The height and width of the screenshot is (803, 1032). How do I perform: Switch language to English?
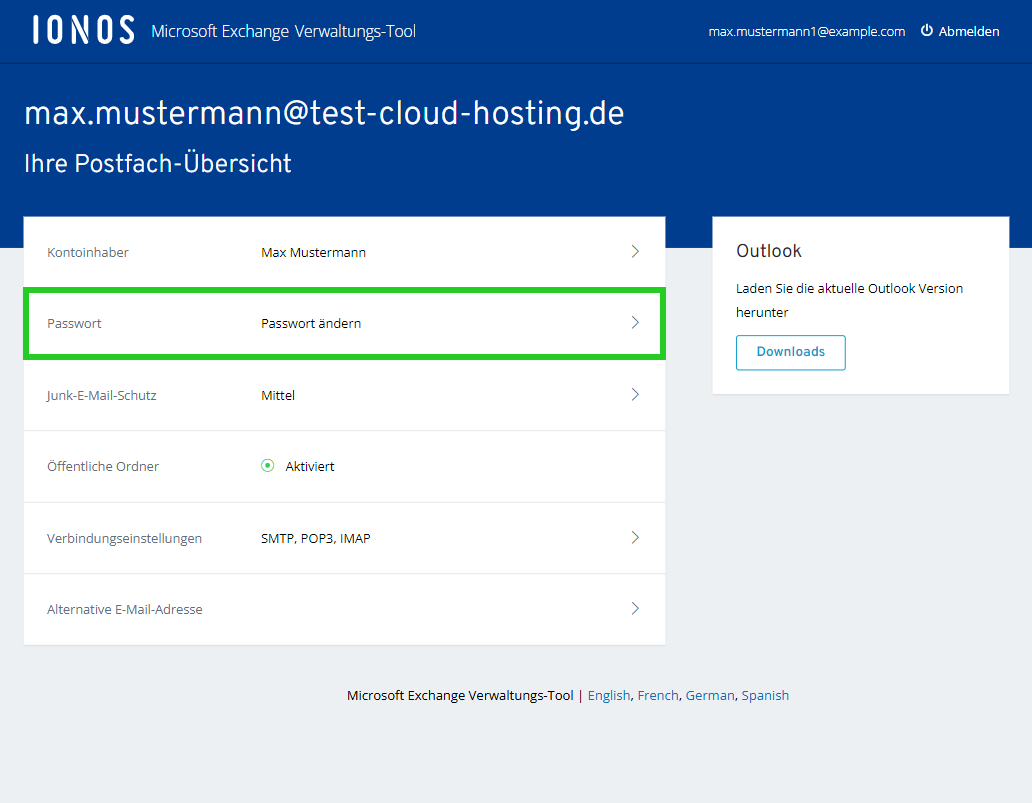(609, 696)
